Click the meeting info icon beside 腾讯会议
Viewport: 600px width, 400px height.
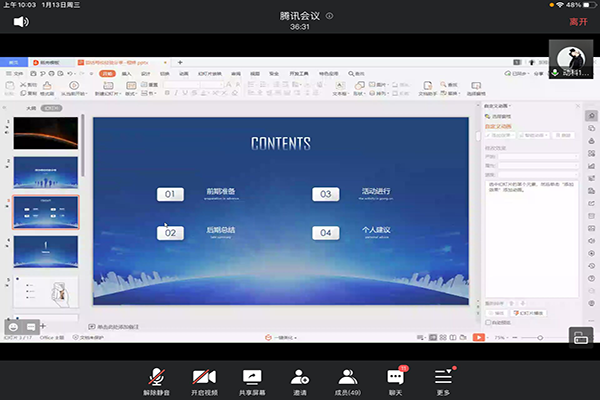[x=331, y=17]
